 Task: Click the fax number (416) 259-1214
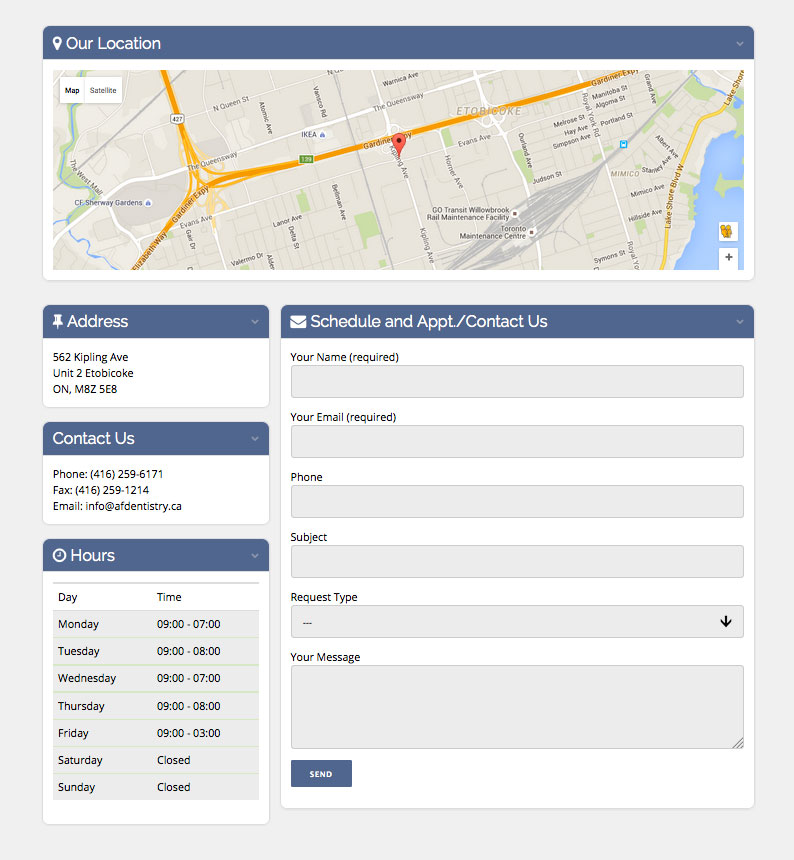coord(112,490)
